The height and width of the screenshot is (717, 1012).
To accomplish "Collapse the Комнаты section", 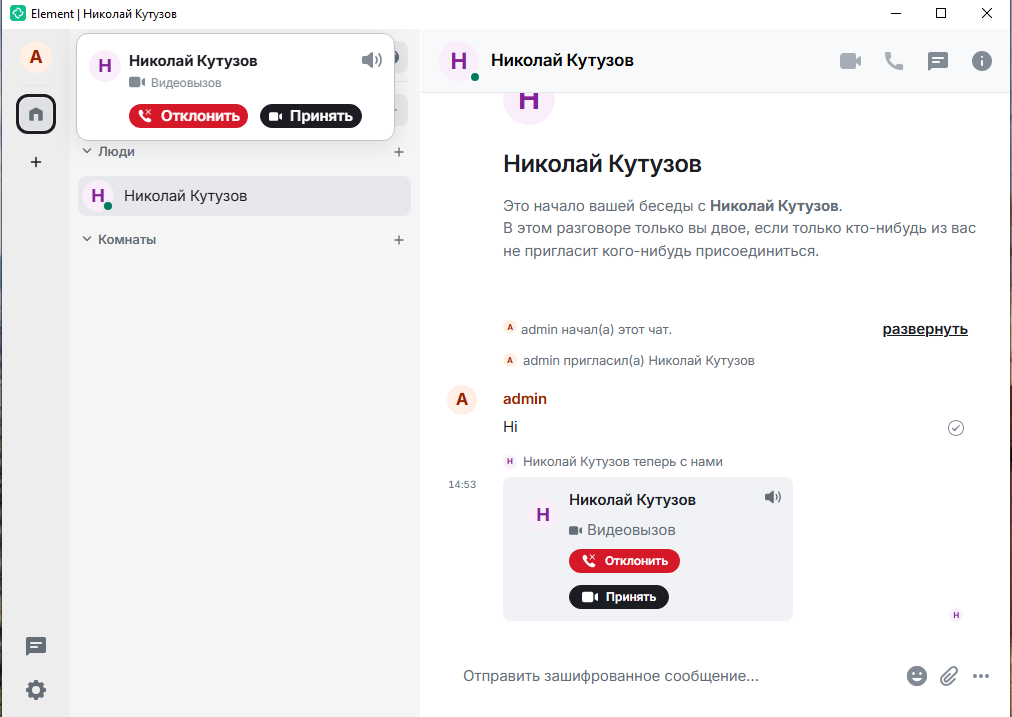I will 87,240.
